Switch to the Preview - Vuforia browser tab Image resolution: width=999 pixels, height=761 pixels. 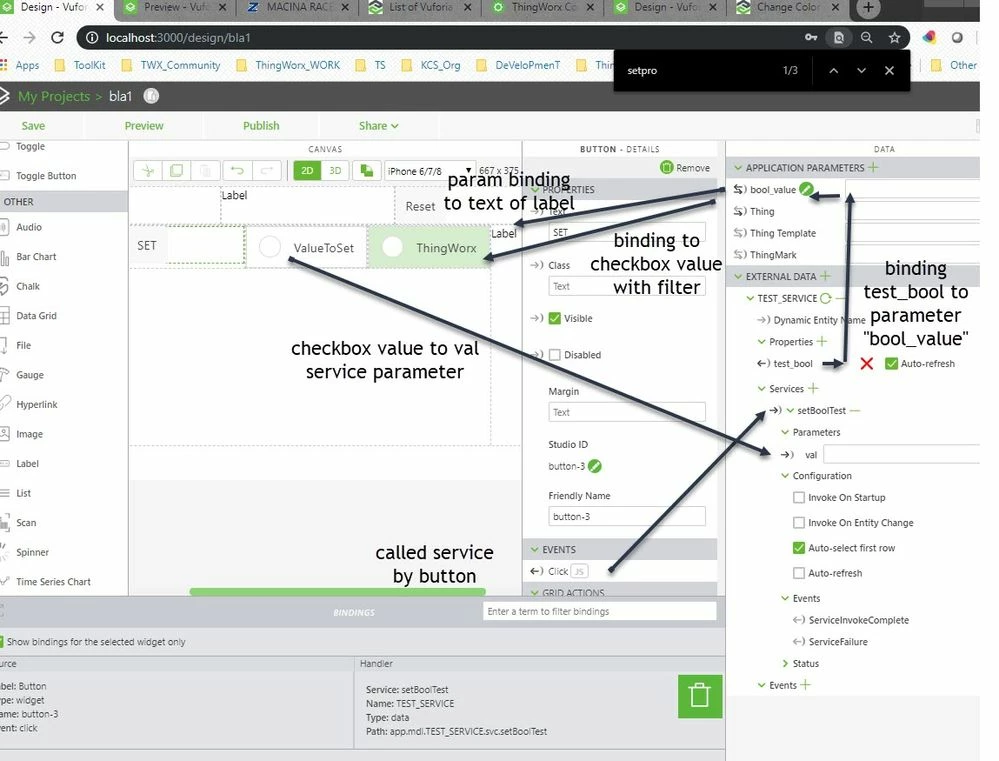175,8
